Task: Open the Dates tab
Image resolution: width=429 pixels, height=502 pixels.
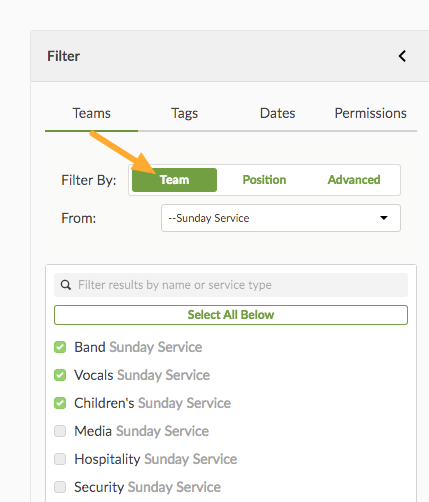Action: (x=277, y=113)
